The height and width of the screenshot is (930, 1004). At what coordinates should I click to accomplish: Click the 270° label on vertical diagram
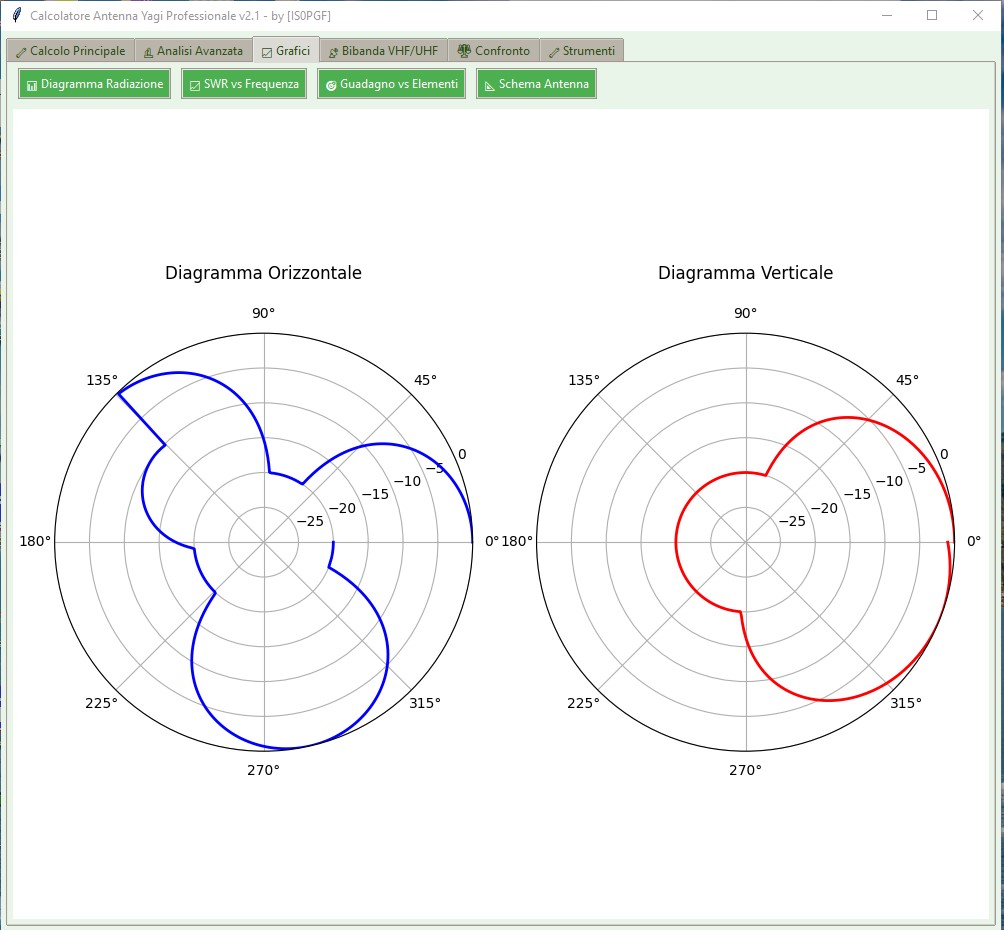tap(745, 770)
